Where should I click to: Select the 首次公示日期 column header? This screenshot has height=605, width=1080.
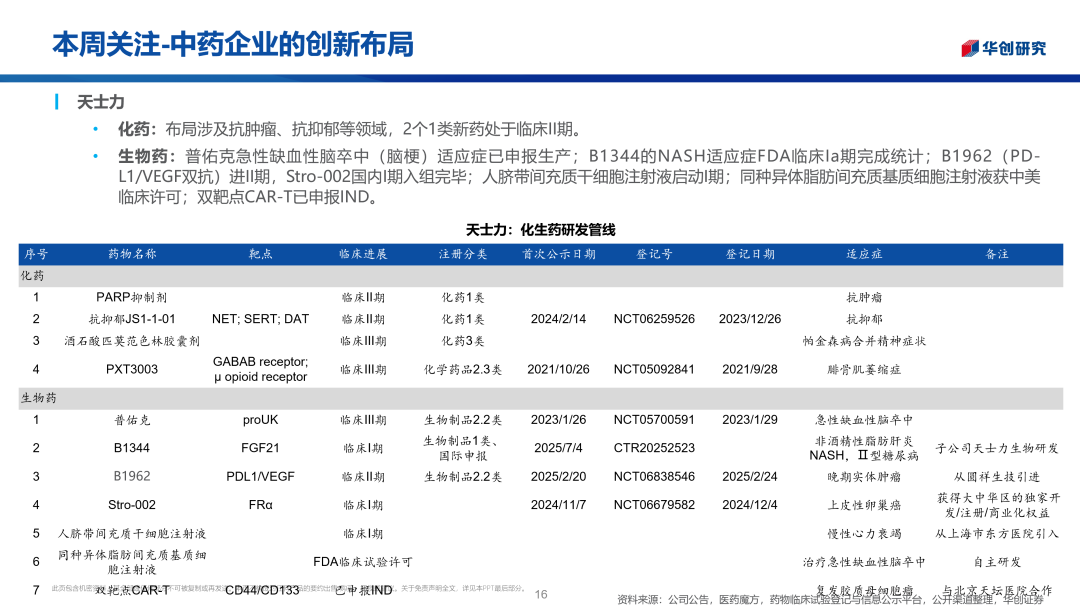pos(559,254)
